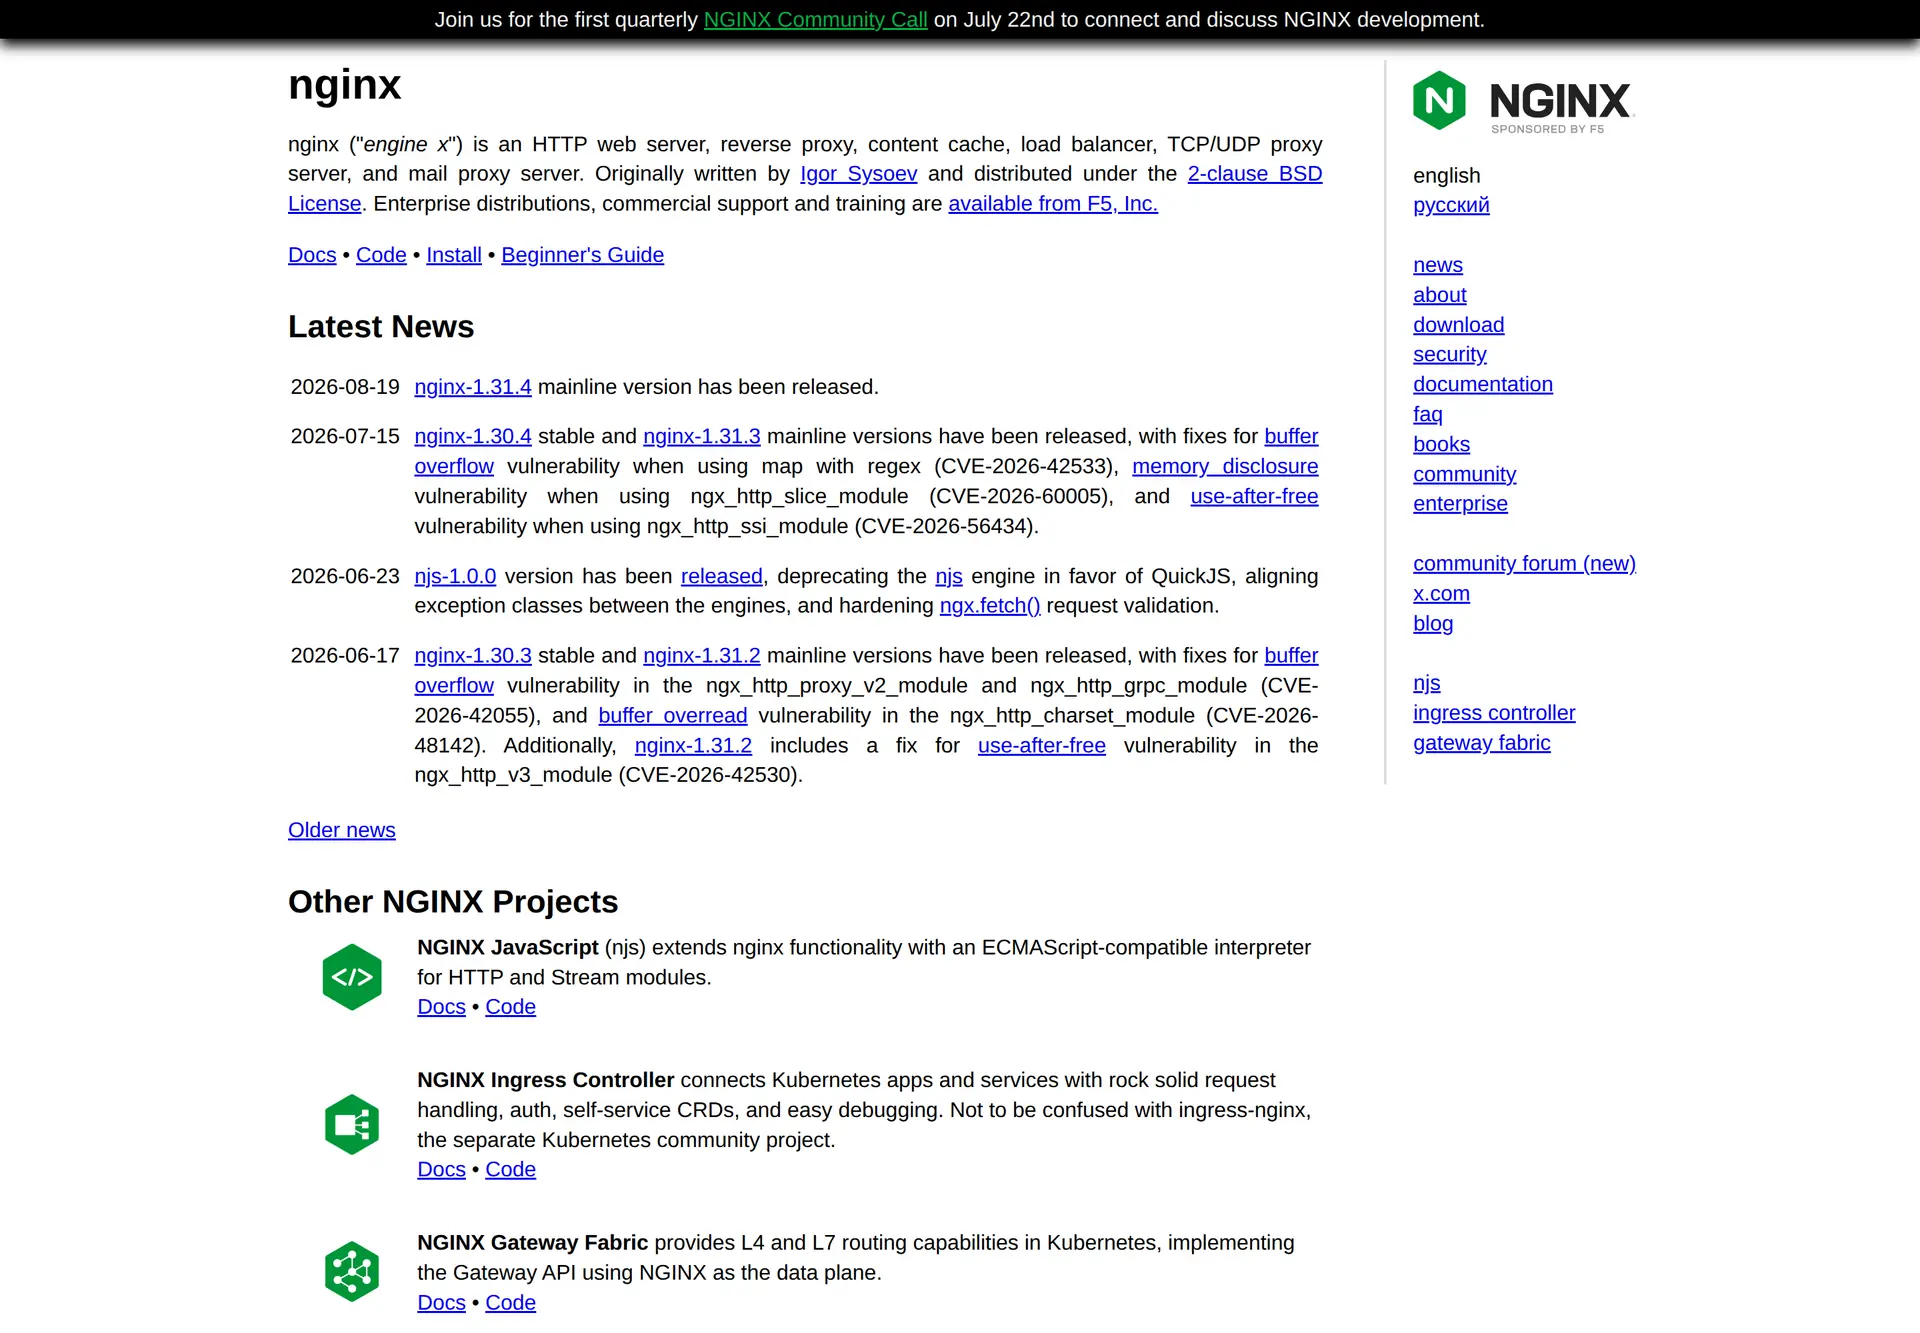Open the njs sidebar link
1920x1333 pixels.
[1427, 683]
